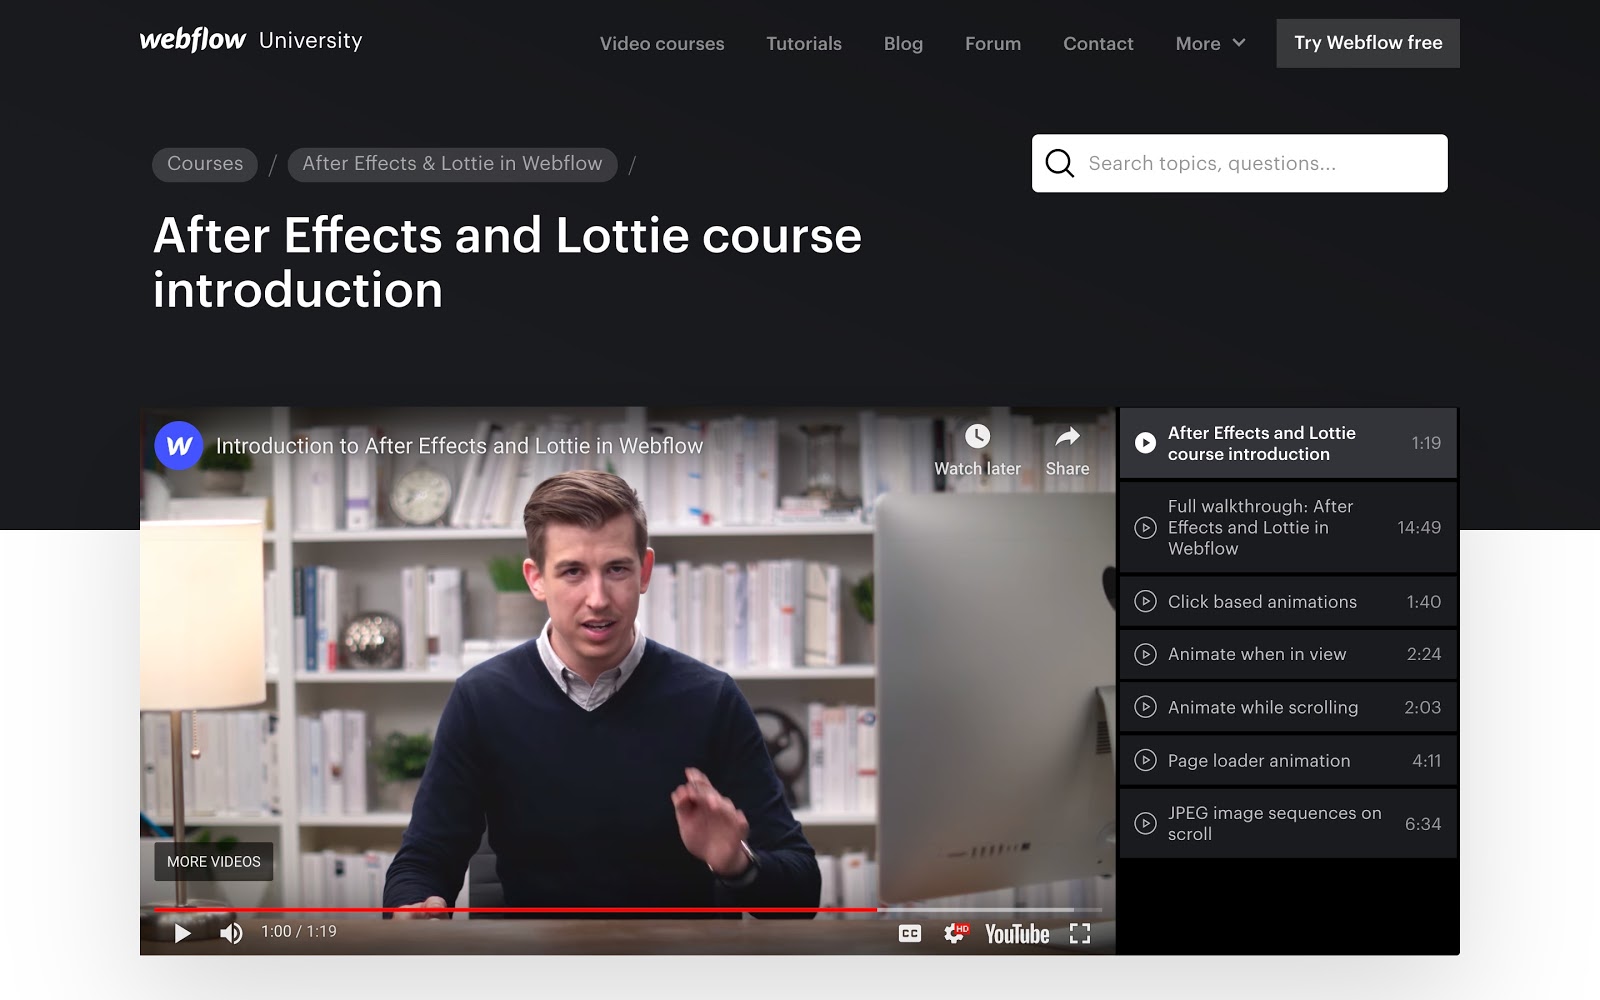Mute the video using speaker icon

click(x=231, y=933)
